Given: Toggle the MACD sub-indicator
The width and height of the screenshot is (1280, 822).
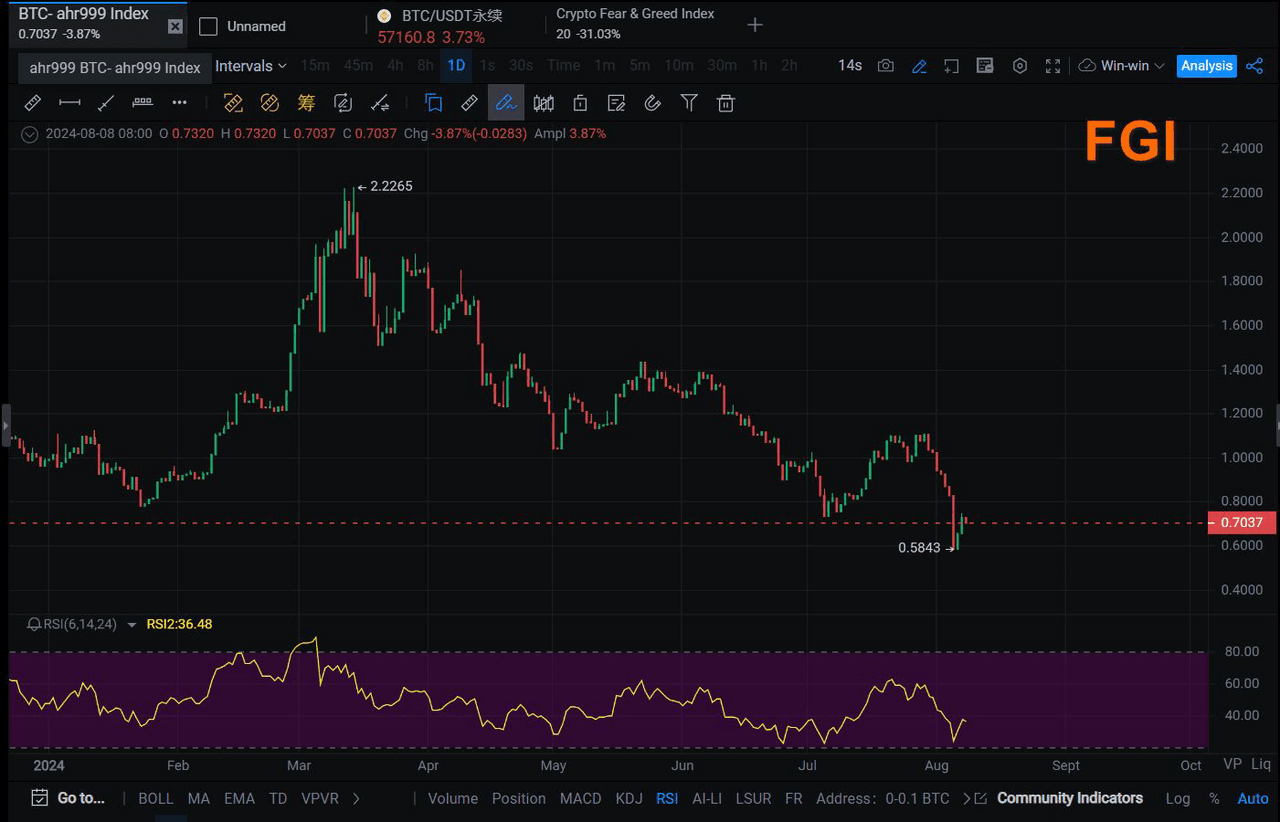Looking at the screenshot, I should [x=580, y=798].
